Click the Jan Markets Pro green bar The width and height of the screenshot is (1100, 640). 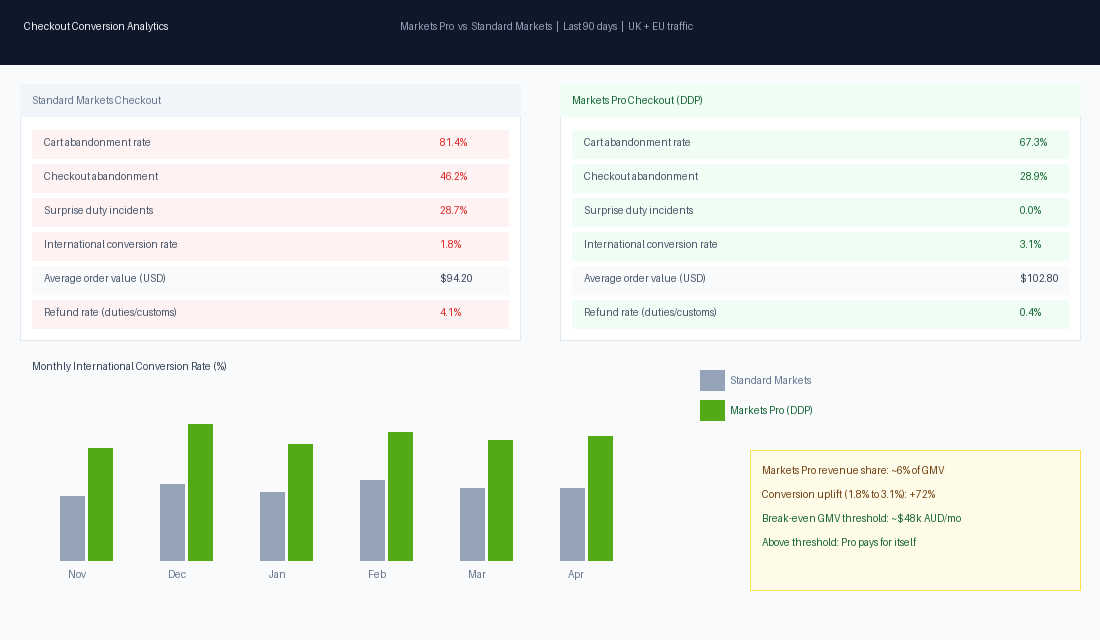(x=300, y=502)
